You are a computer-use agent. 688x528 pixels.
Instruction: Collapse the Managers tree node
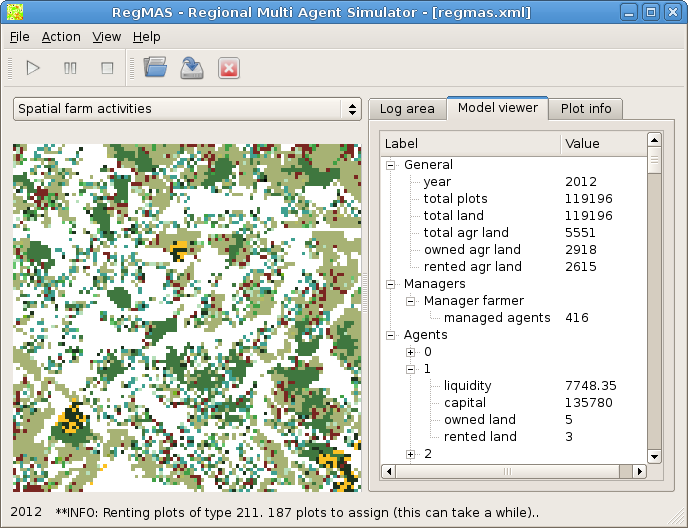(390, 284)
